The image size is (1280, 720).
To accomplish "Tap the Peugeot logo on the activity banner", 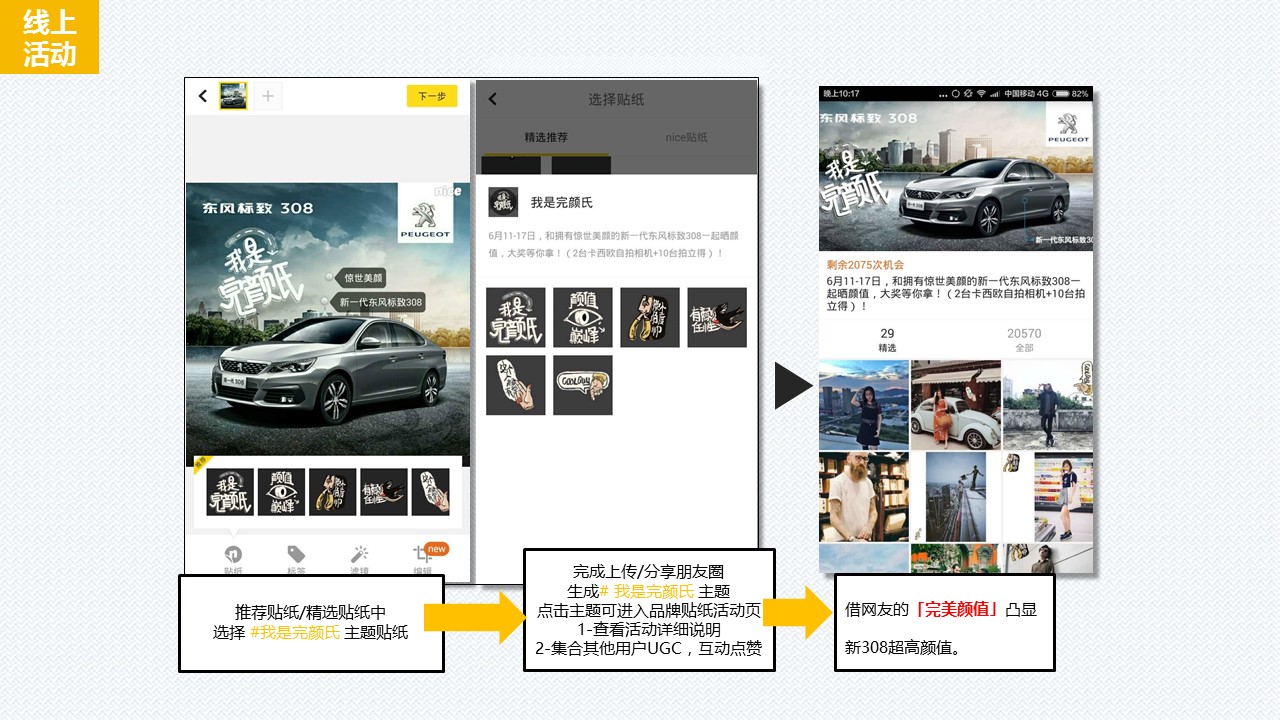I will pos(1069,124).
